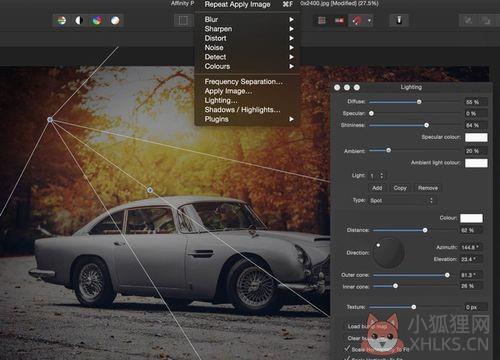Open the Assistant manager toolbar icon
The width and height of the screenshot is (500, 360).
click(399, 20)
